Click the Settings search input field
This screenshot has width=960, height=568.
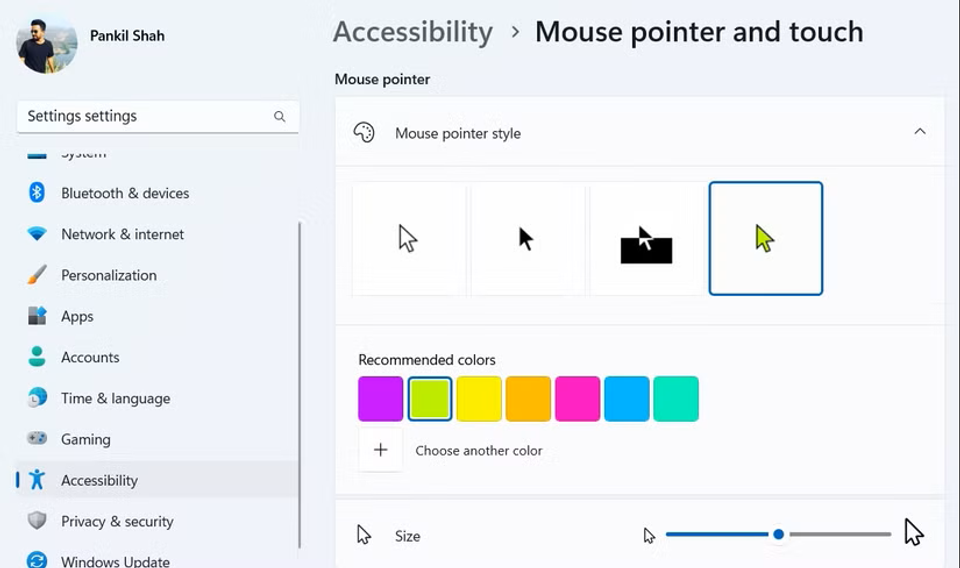tap(145, 117)
